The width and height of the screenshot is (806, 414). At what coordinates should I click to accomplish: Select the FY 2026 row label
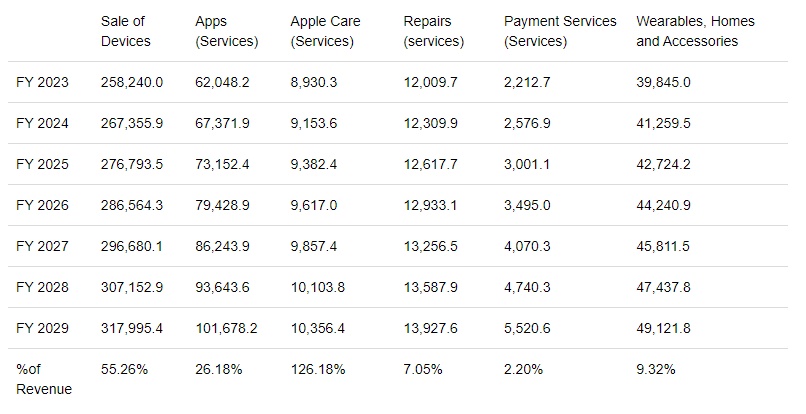[42, 205]
